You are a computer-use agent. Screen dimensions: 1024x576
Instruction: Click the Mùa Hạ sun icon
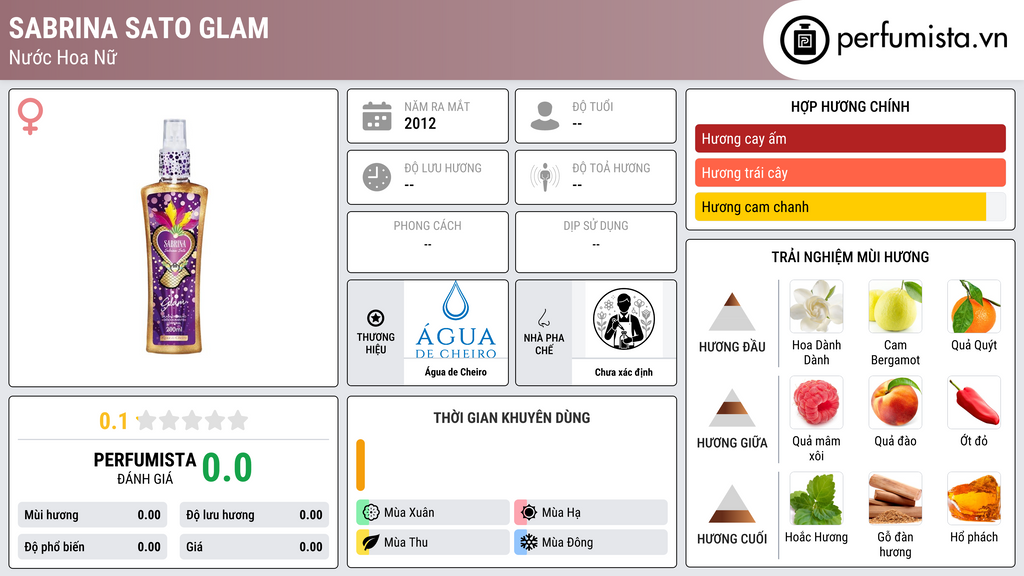[529, 513]
